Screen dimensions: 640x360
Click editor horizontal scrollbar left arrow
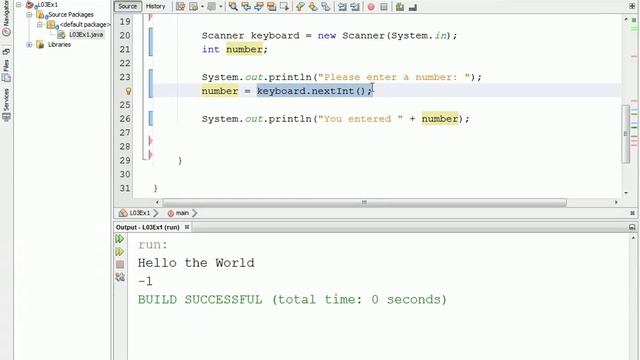pyautogui.click(x=158, y=202)
